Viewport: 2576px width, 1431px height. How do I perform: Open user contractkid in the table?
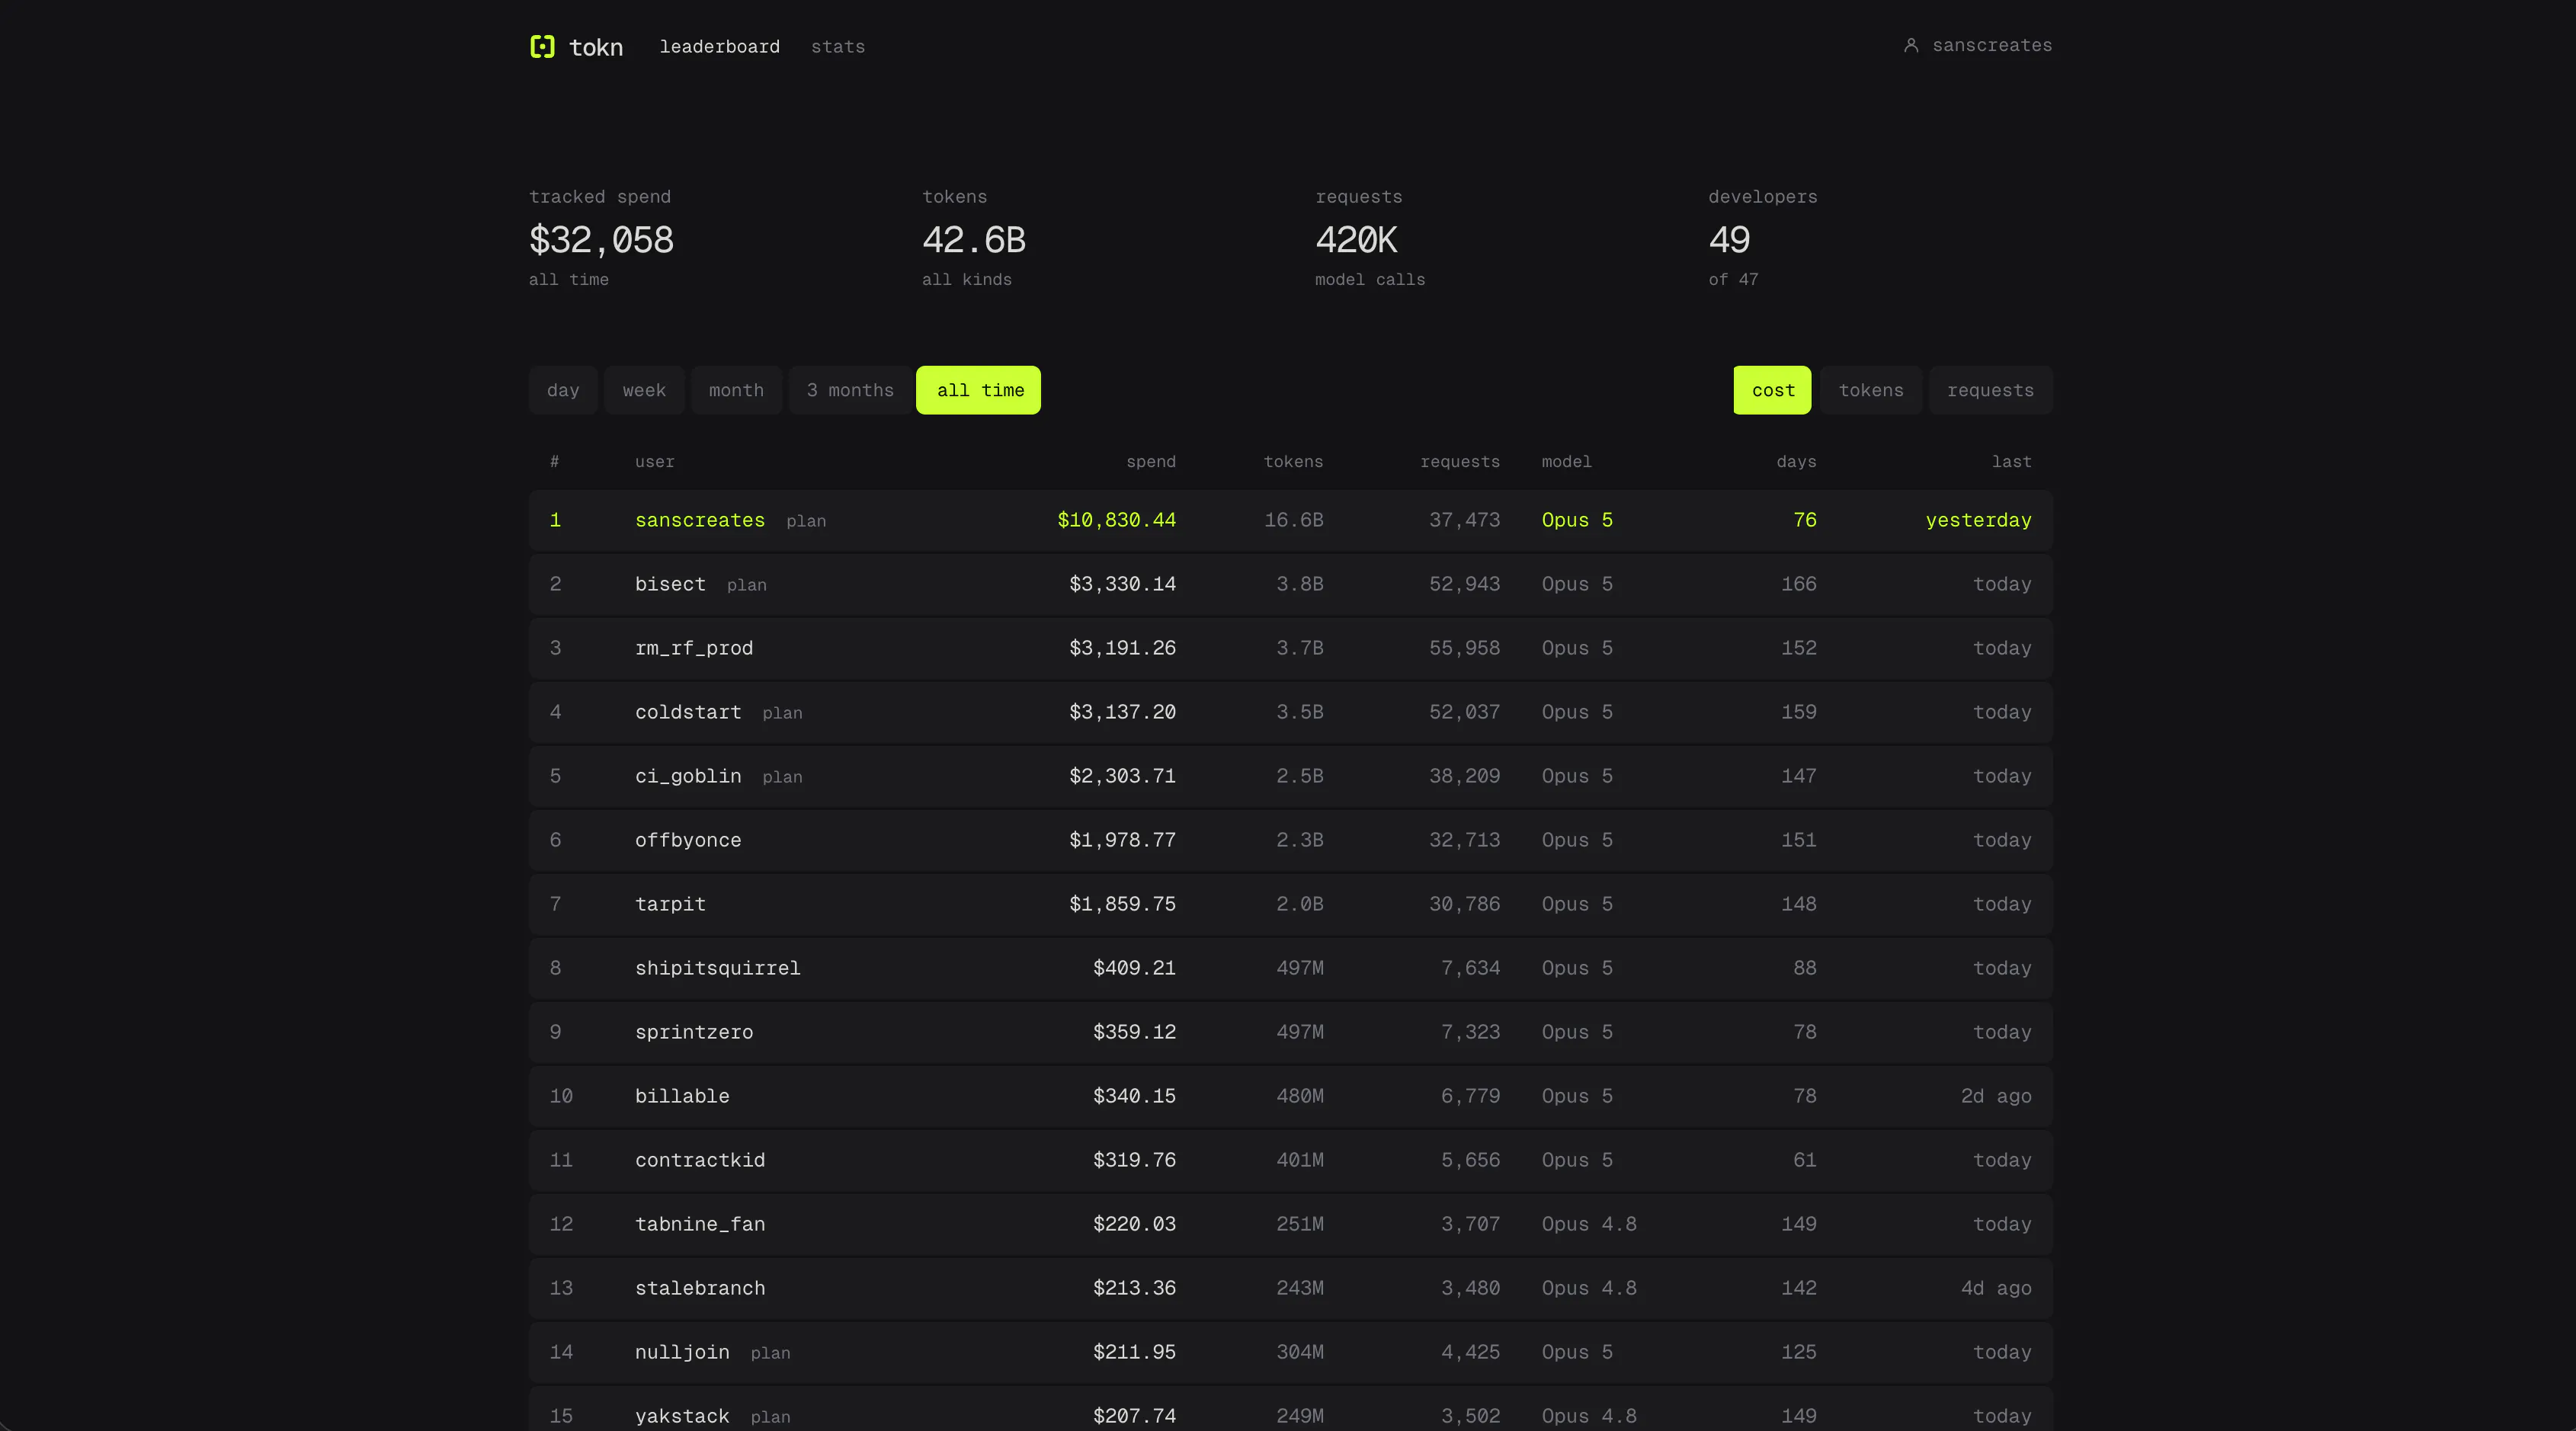click(700, 1160)
